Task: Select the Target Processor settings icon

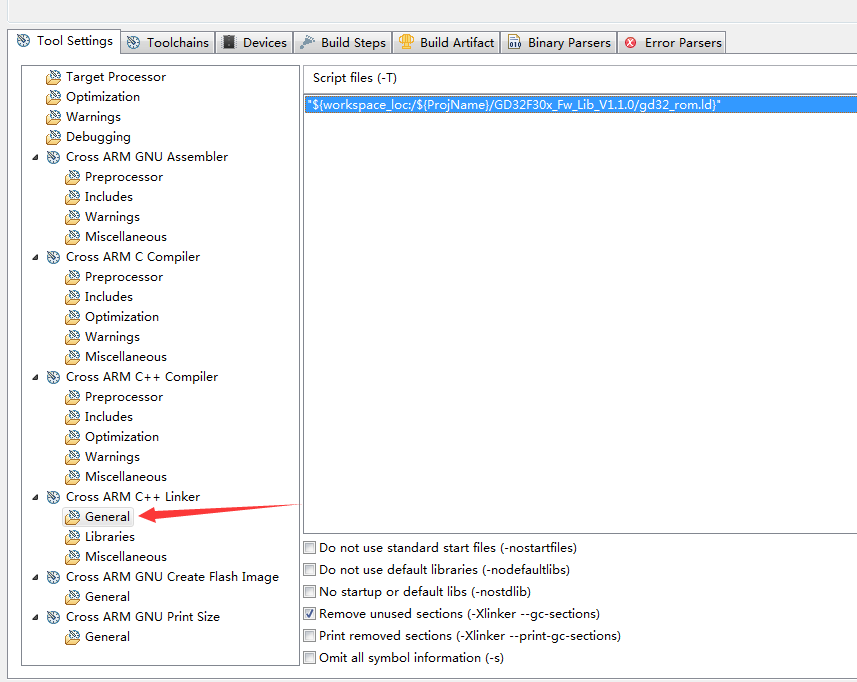Action: point(54,76)
